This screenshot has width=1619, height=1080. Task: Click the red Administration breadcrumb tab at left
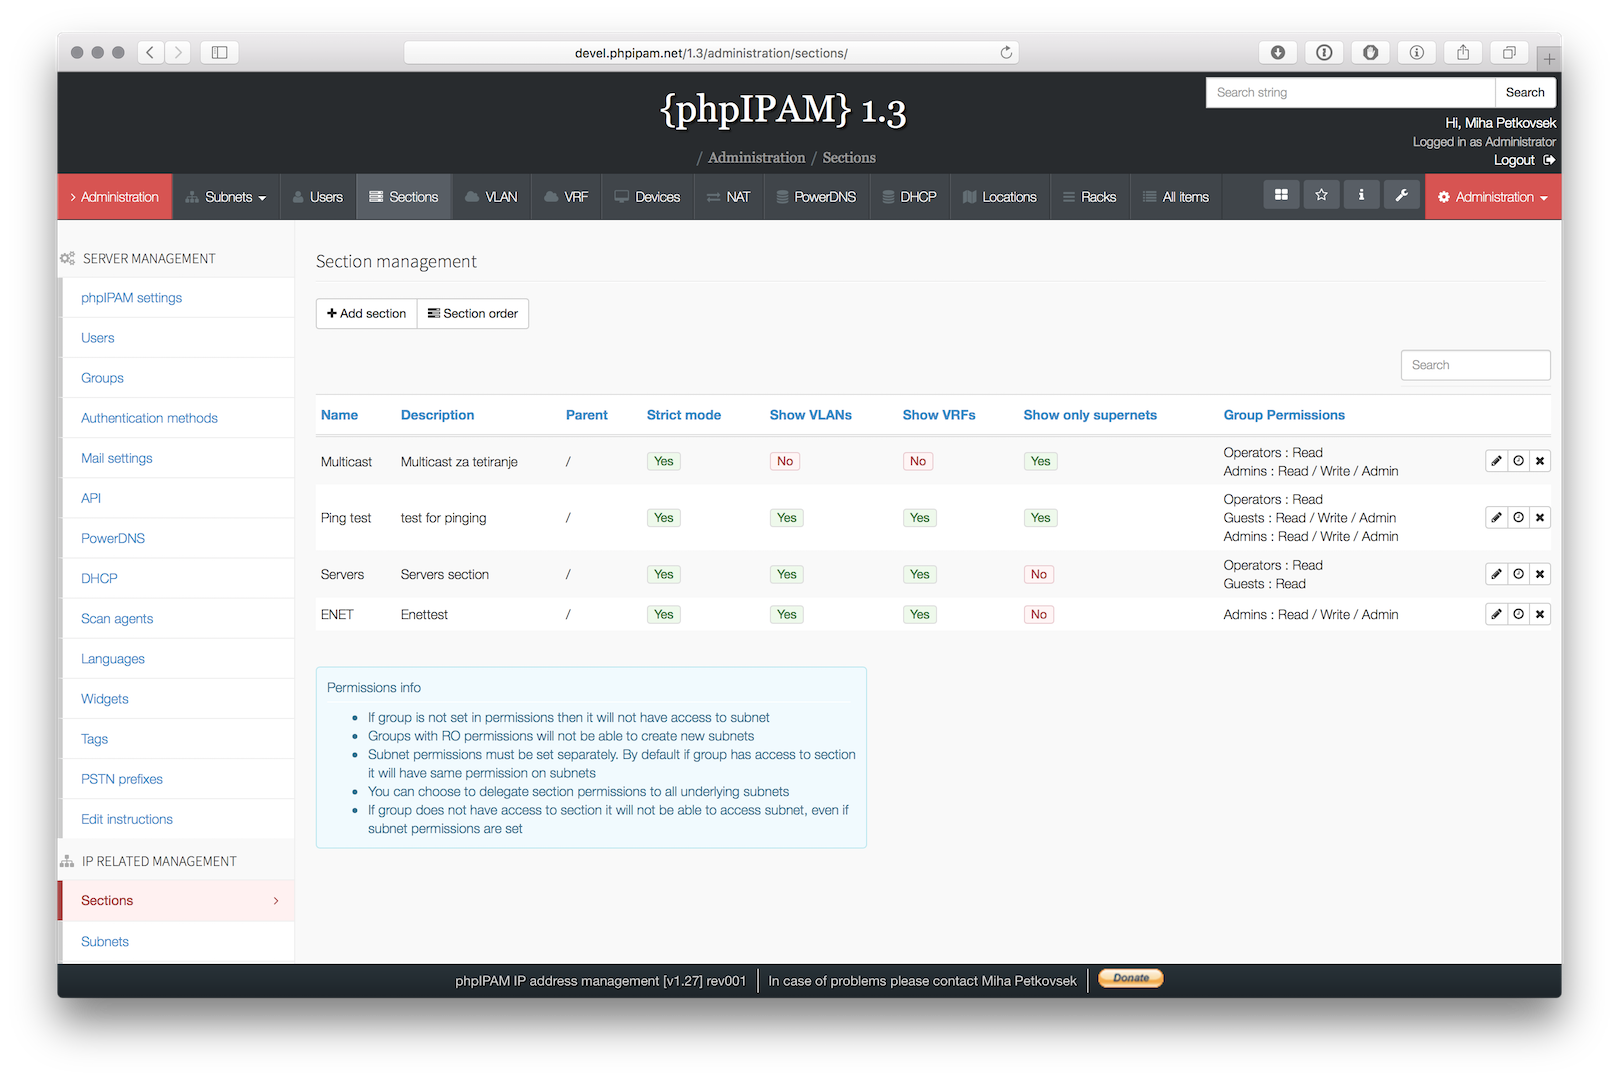click(x=114, y=197)
